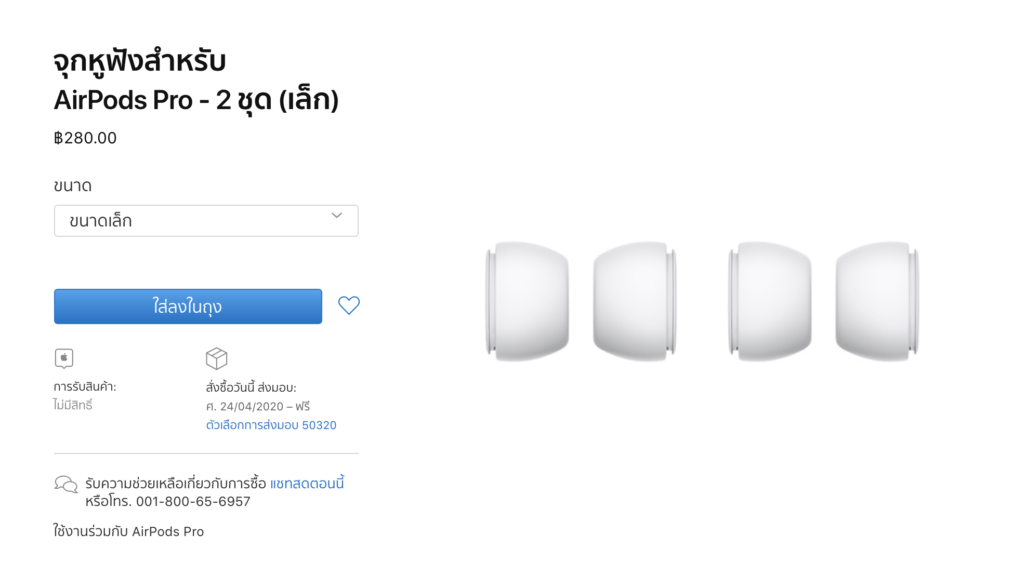Click the fourth ear tip image
Screen dimensions: 1024x561
tap(877, 301)
